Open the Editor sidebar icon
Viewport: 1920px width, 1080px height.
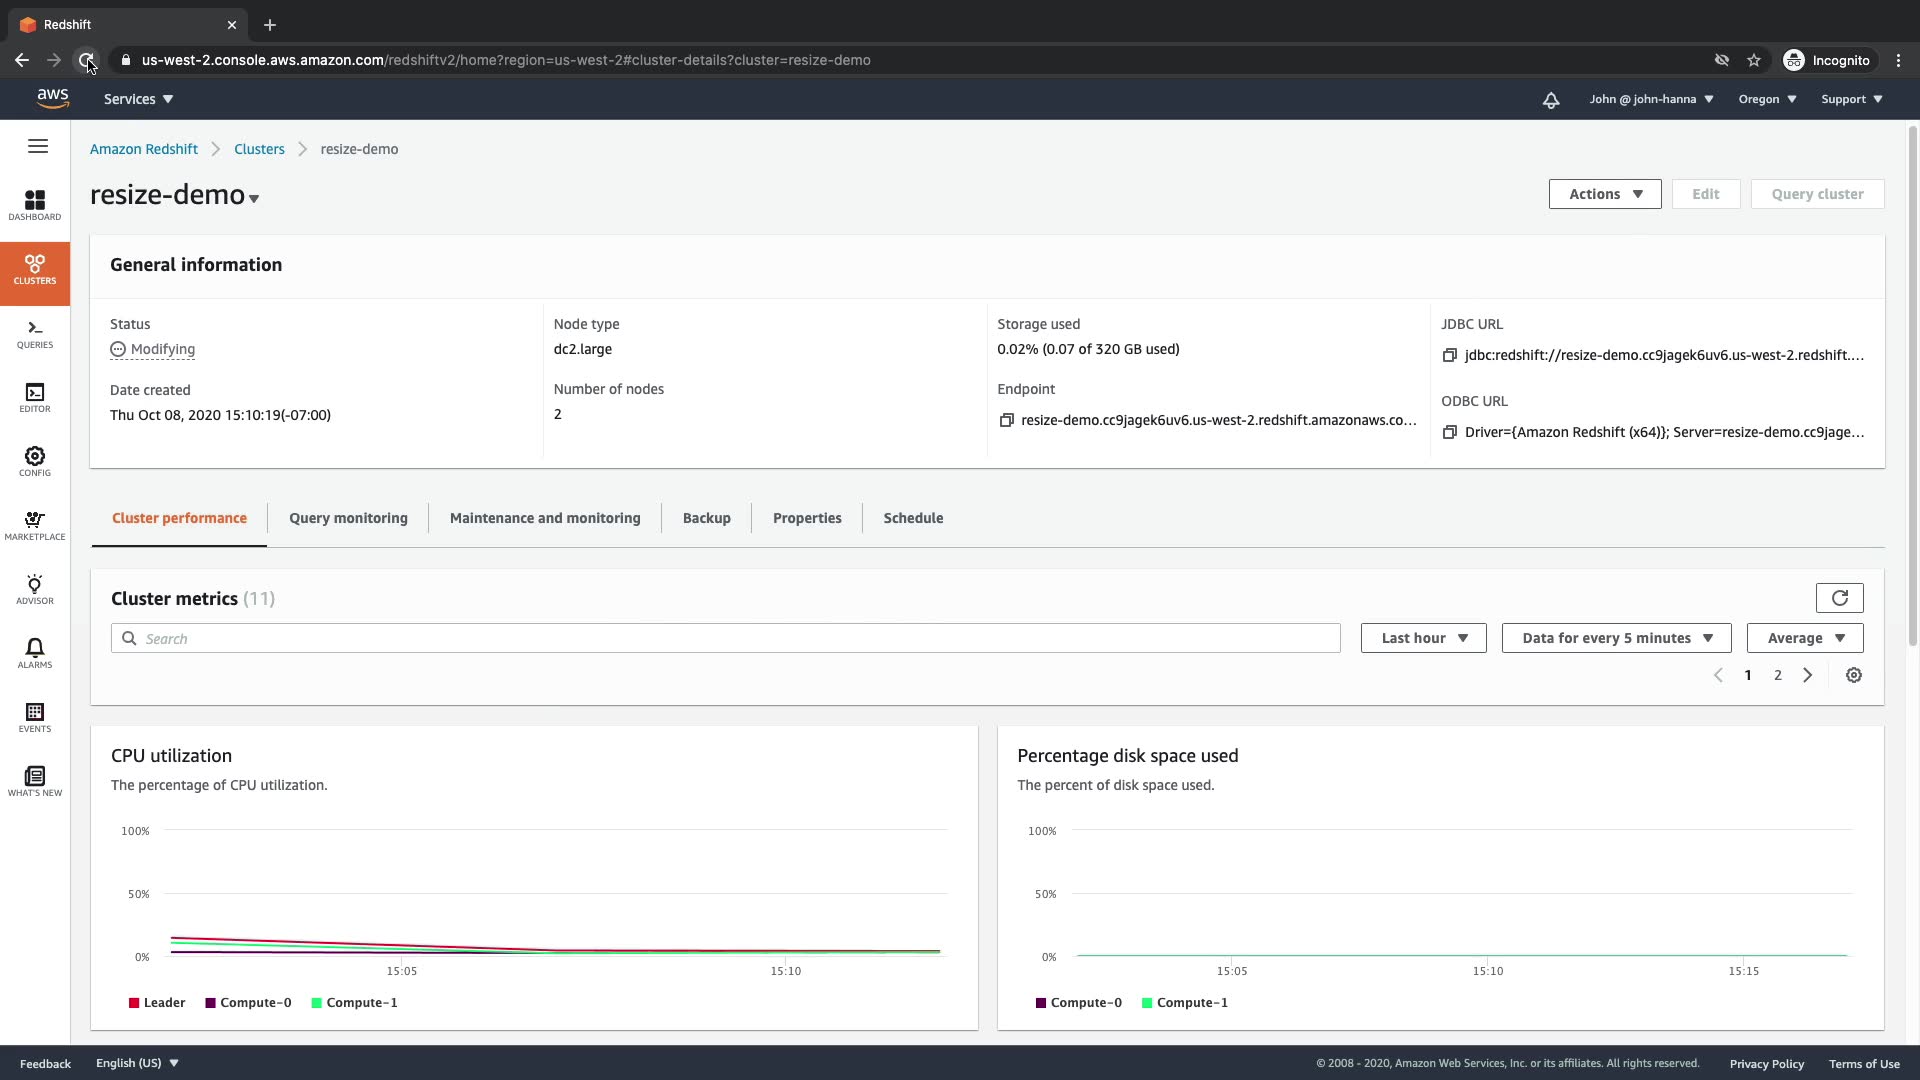coord(35,398)
